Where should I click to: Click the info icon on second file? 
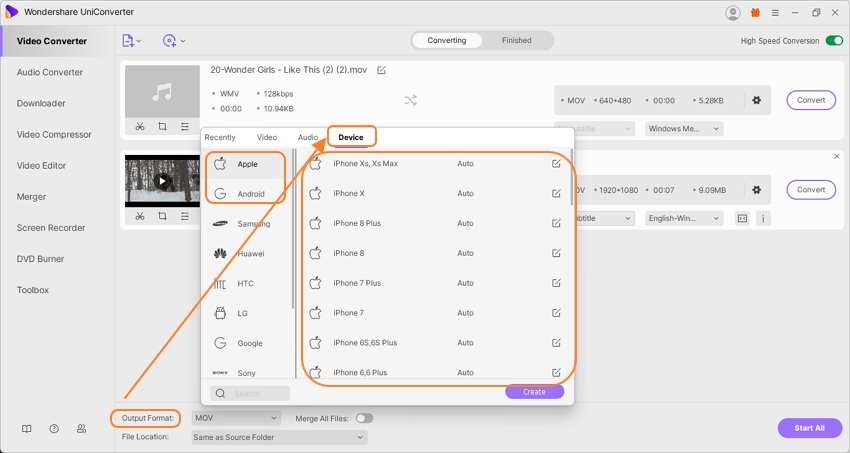(763, 218)
